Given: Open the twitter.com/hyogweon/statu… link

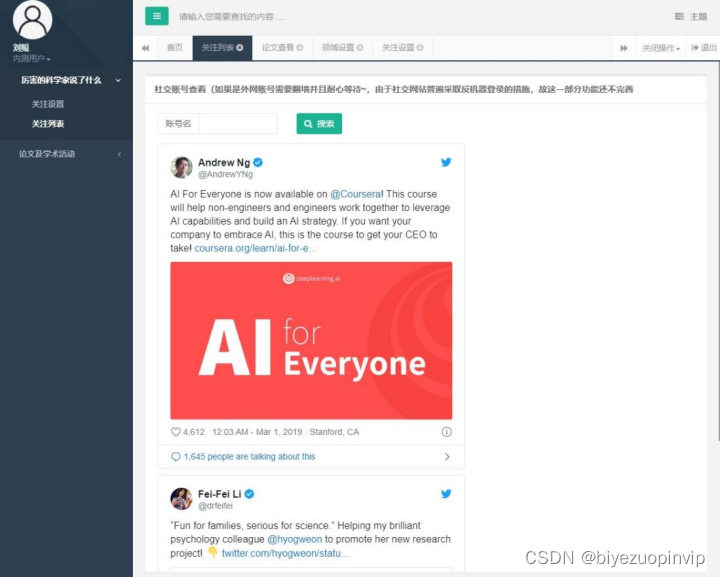Looking at the screenshot, I should [x=286, y=553].
